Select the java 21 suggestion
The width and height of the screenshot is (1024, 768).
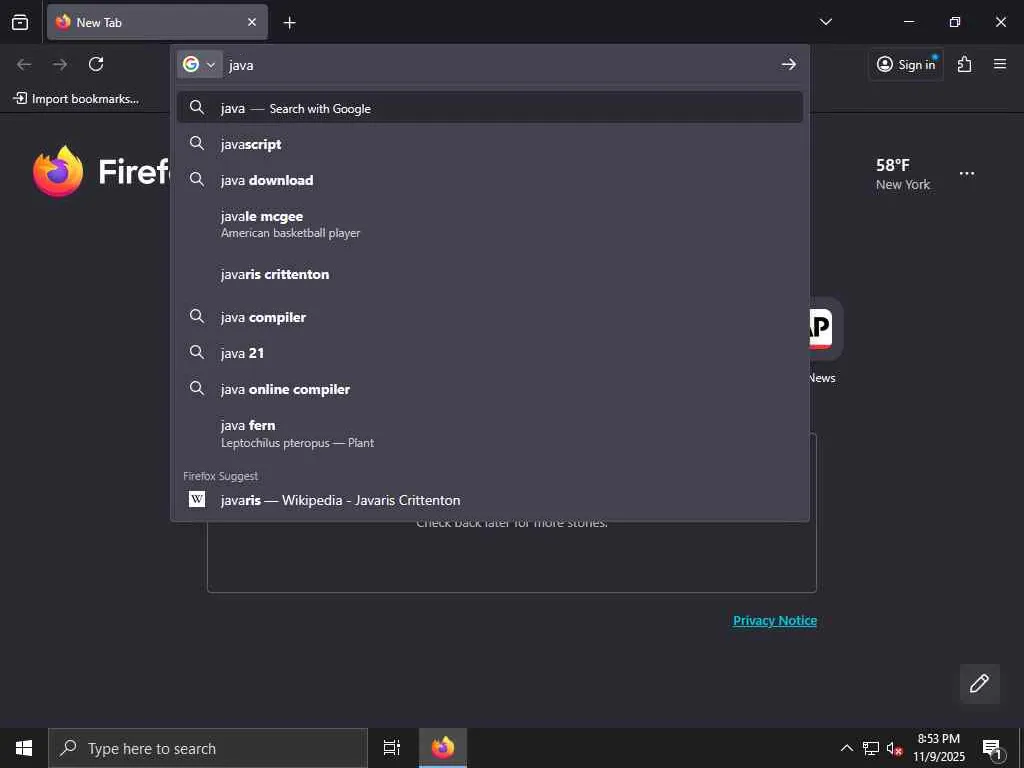pyautogui.click(x=490, y=353)
